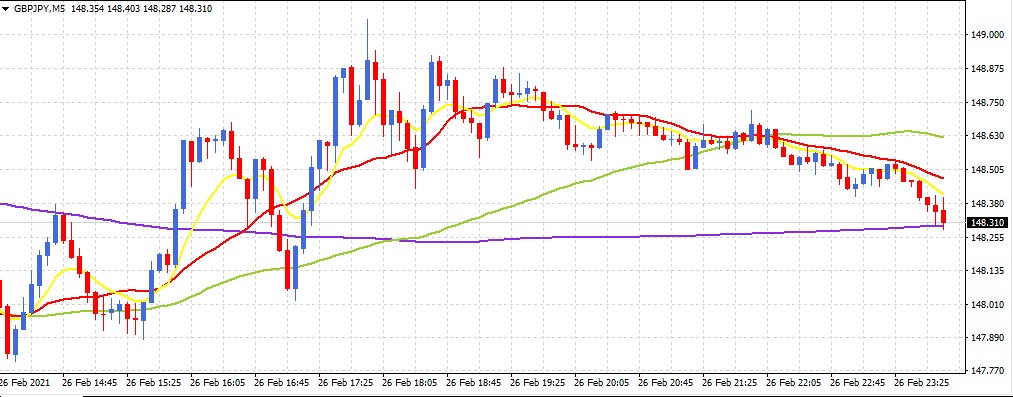Screen dimensions: 1013x397
Task: Click the 147.890 price axis label
Action: coord(987,338)
